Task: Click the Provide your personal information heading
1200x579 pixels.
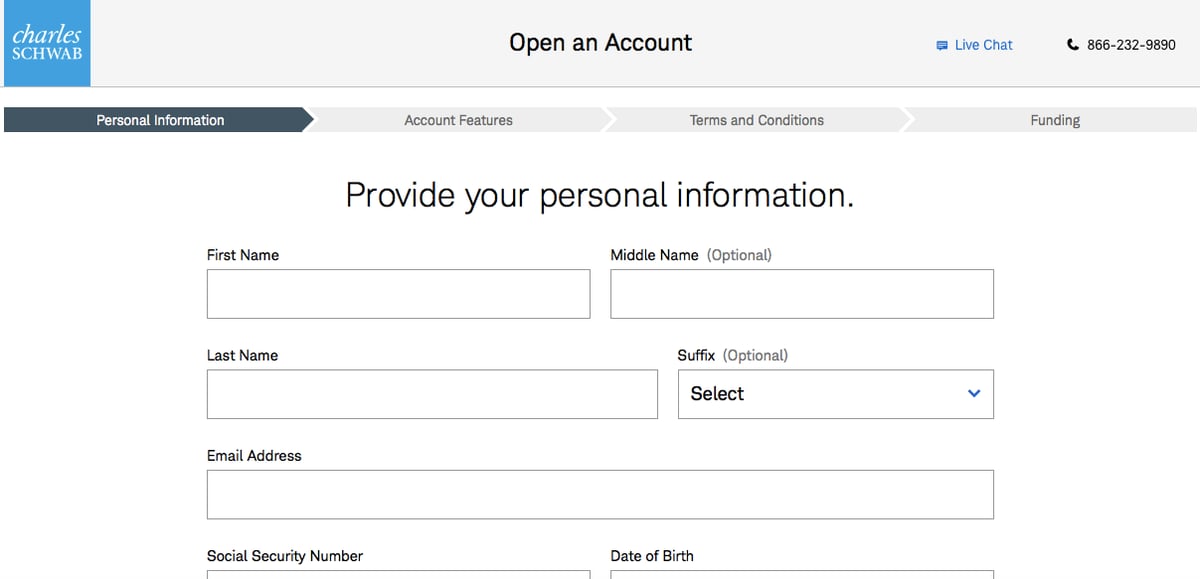Action: 600,195
